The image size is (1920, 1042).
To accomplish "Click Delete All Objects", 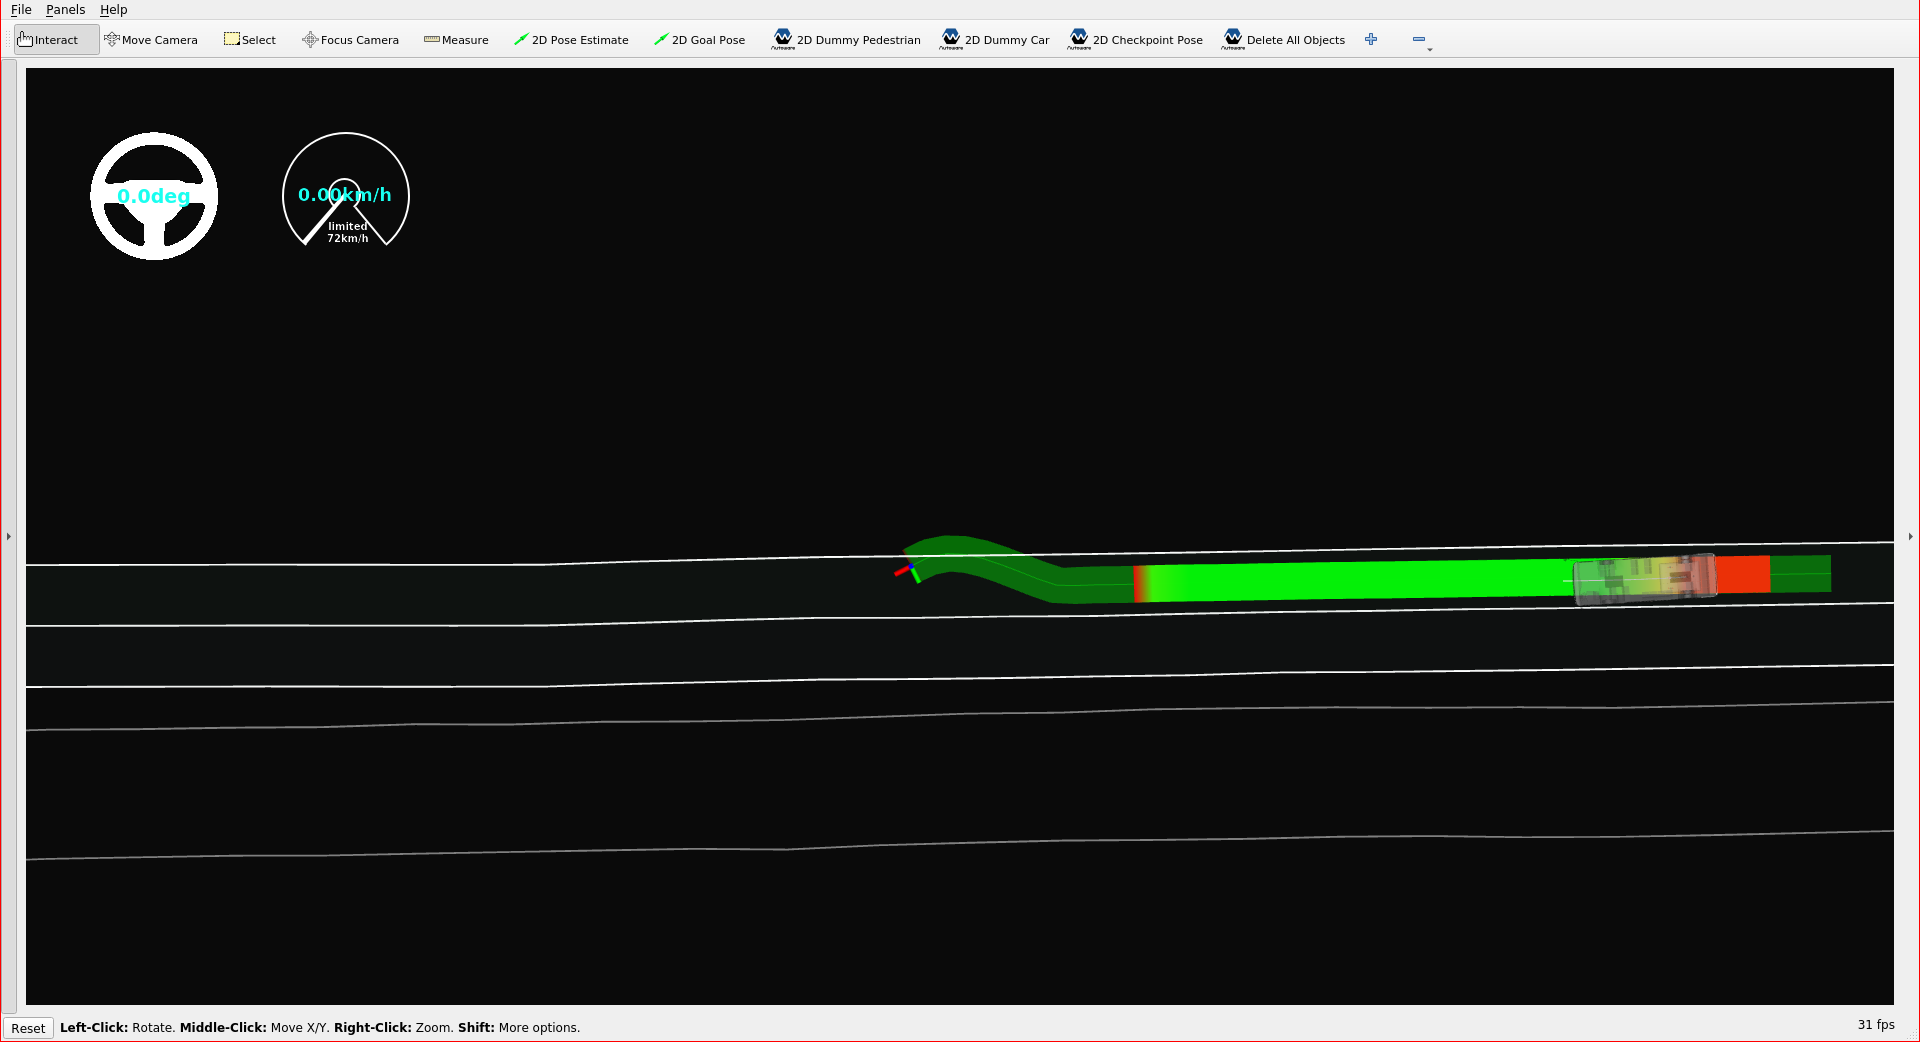I will [1284, 39].
